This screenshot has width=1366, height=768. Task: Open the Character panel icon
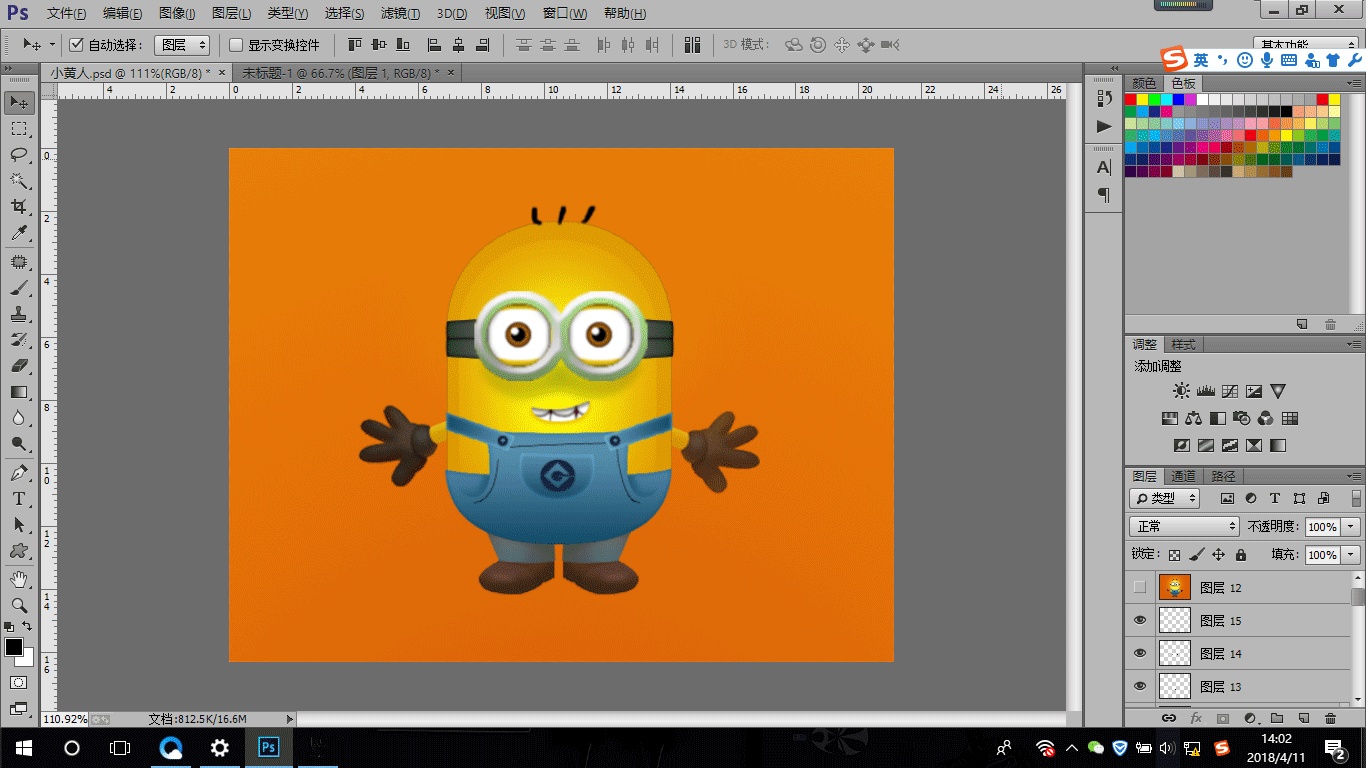1104,167
